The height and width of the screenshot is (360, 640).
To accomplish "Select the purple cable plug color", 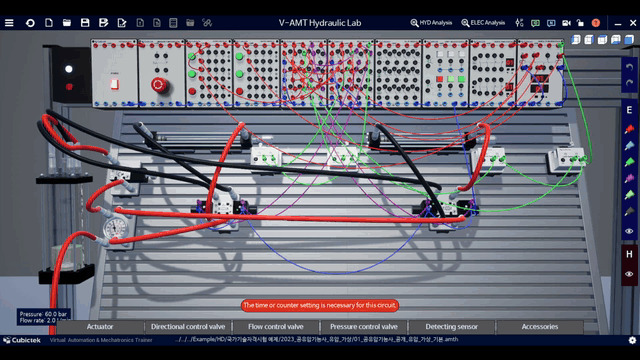I will [629, 178].
